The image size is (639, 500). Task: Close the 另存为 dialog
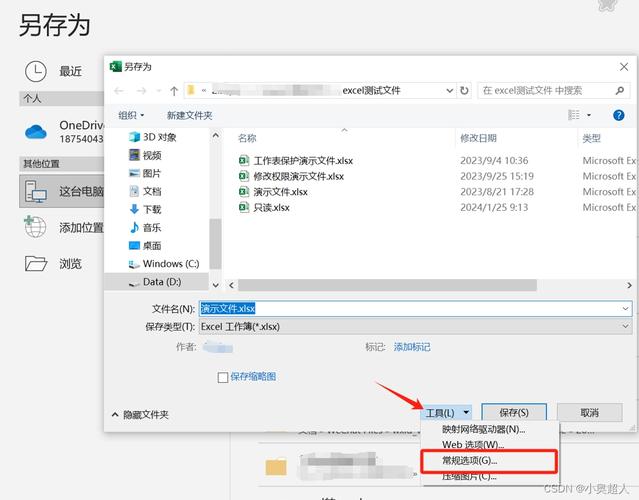click(624, 67)
